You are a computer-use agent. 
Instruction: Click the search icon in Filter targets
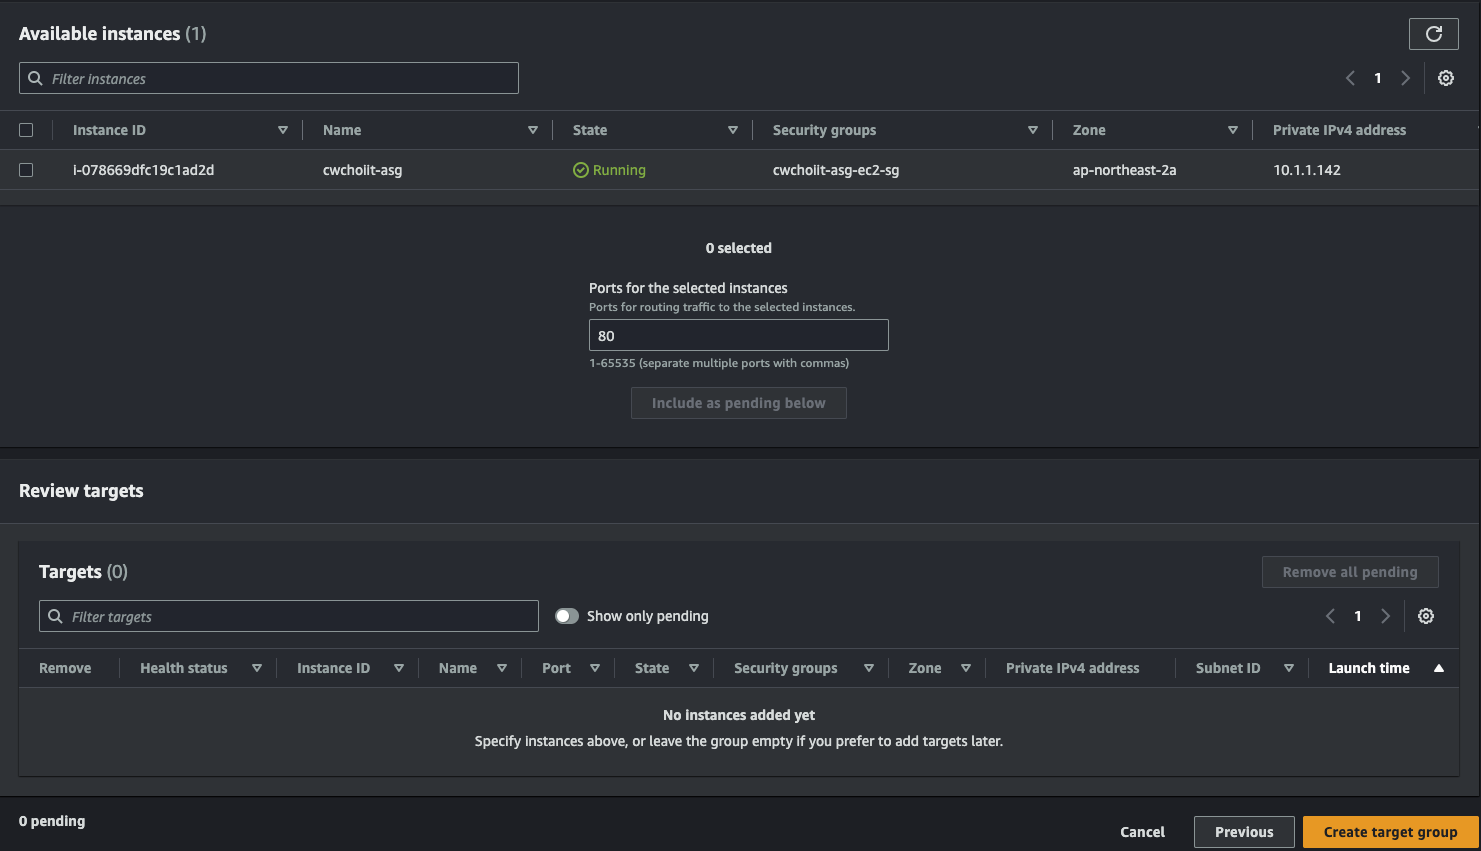56,616
